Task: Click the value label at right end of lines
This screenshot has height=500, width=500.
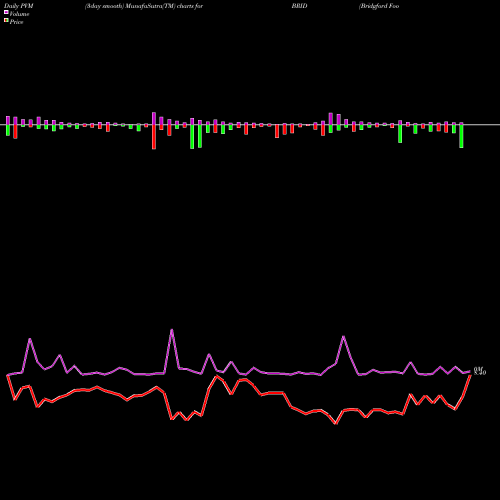Action: point(480,371)
